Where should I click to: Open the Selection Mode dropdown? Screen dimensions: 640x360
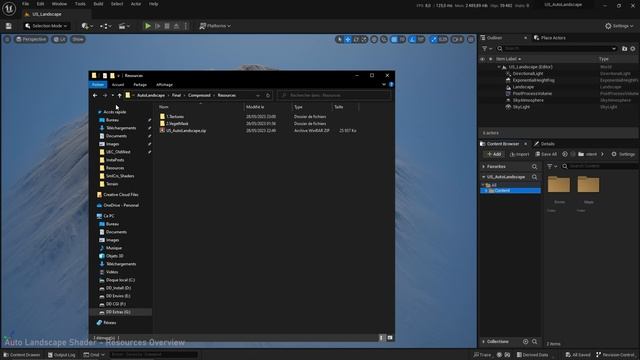46,26
